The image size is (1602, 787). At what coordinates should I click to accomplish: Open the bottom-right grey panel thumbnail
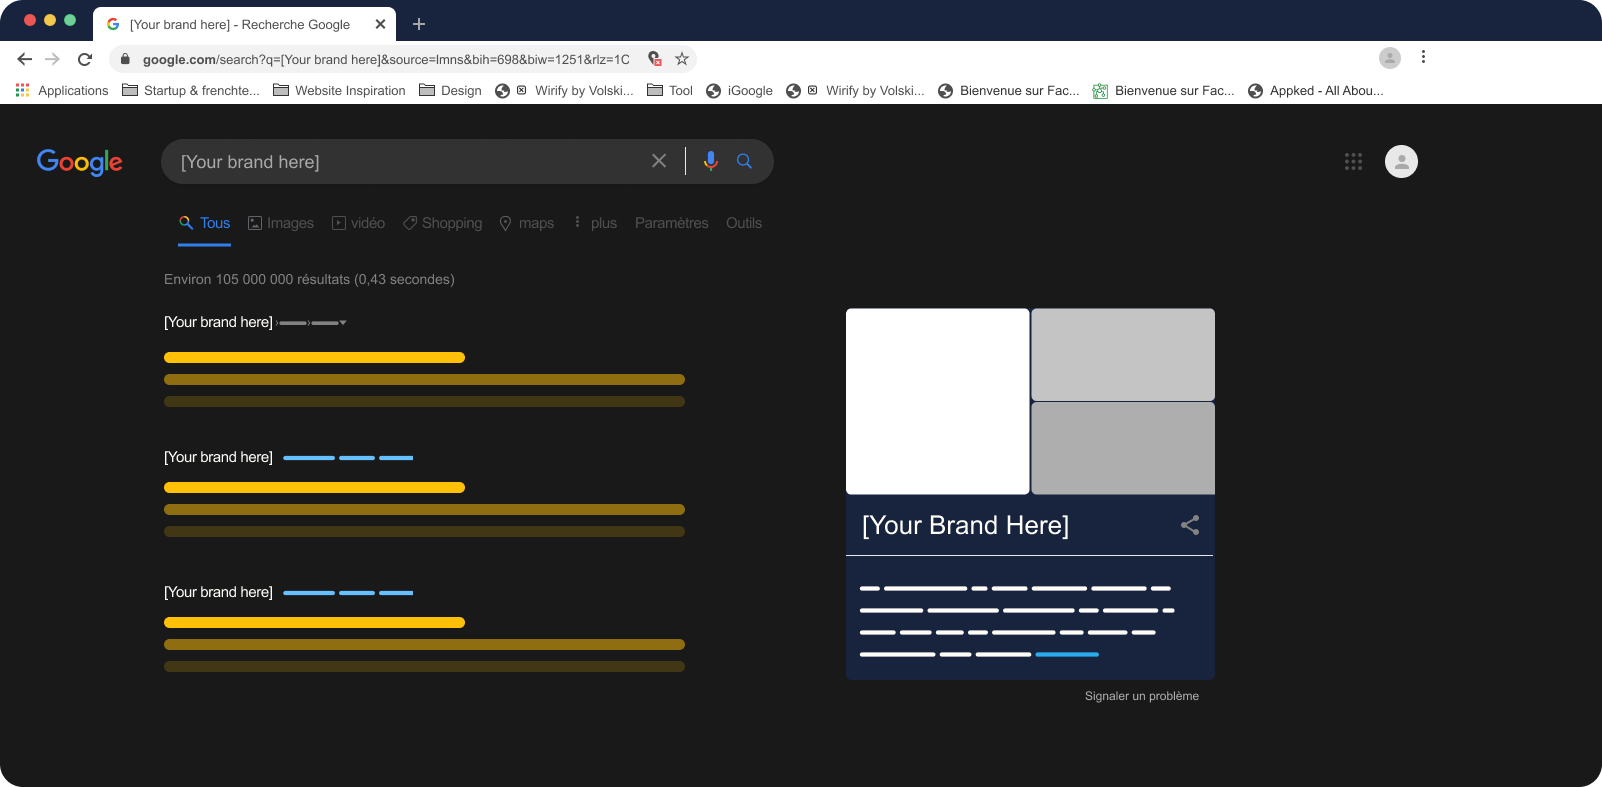[1123, 448]
